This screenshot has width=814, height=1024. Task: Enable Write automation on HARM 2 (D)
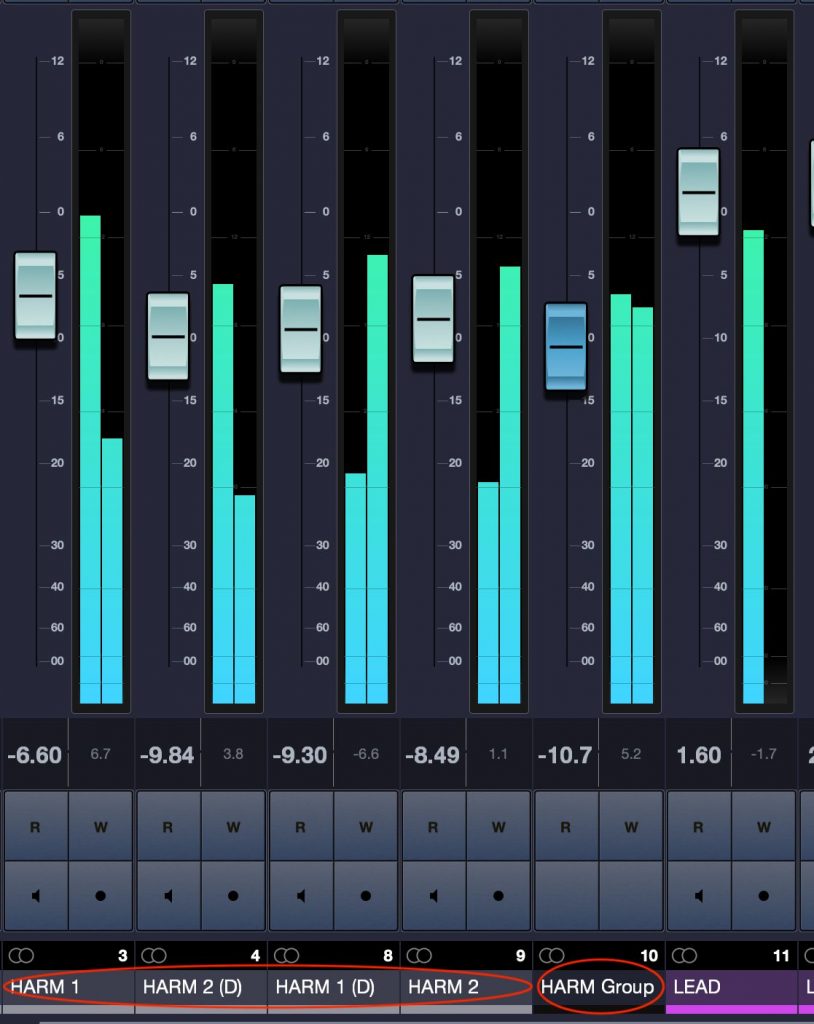[x=230, y=827]
